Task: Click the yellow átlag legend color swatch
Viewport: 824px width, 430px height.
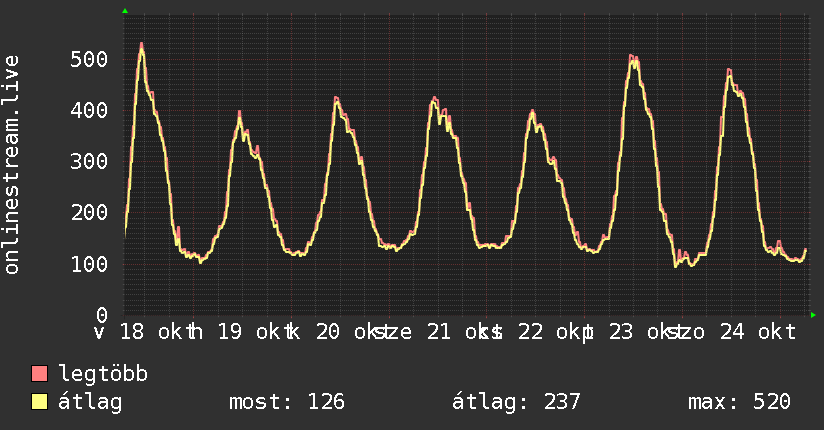Action: click(x=39, y=401)
